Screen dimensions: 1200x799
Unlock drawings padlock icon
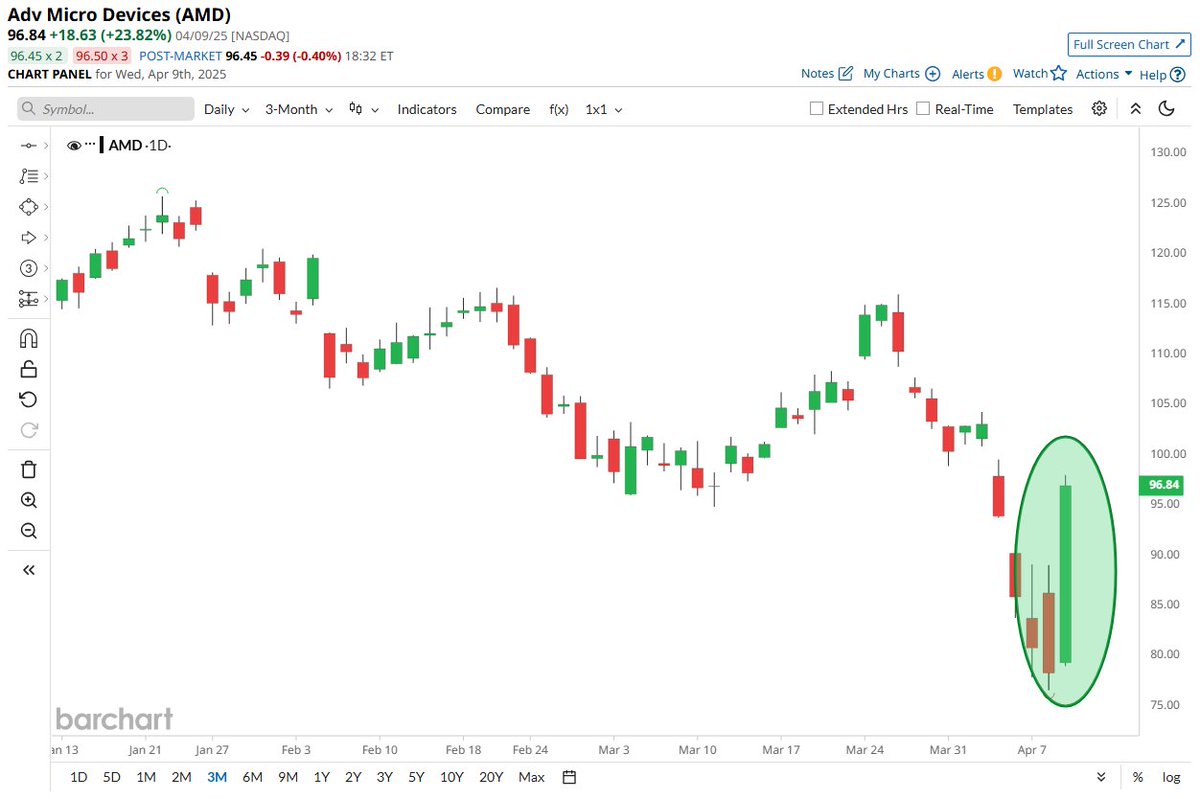coord(28,369)
